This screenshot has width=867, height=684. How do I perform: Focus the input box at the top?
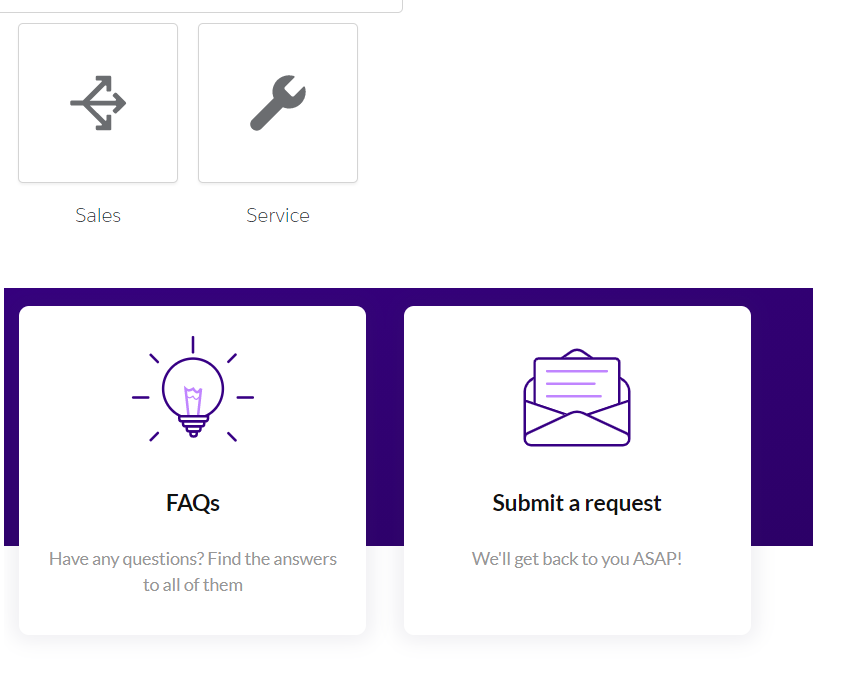pos(200,5)
